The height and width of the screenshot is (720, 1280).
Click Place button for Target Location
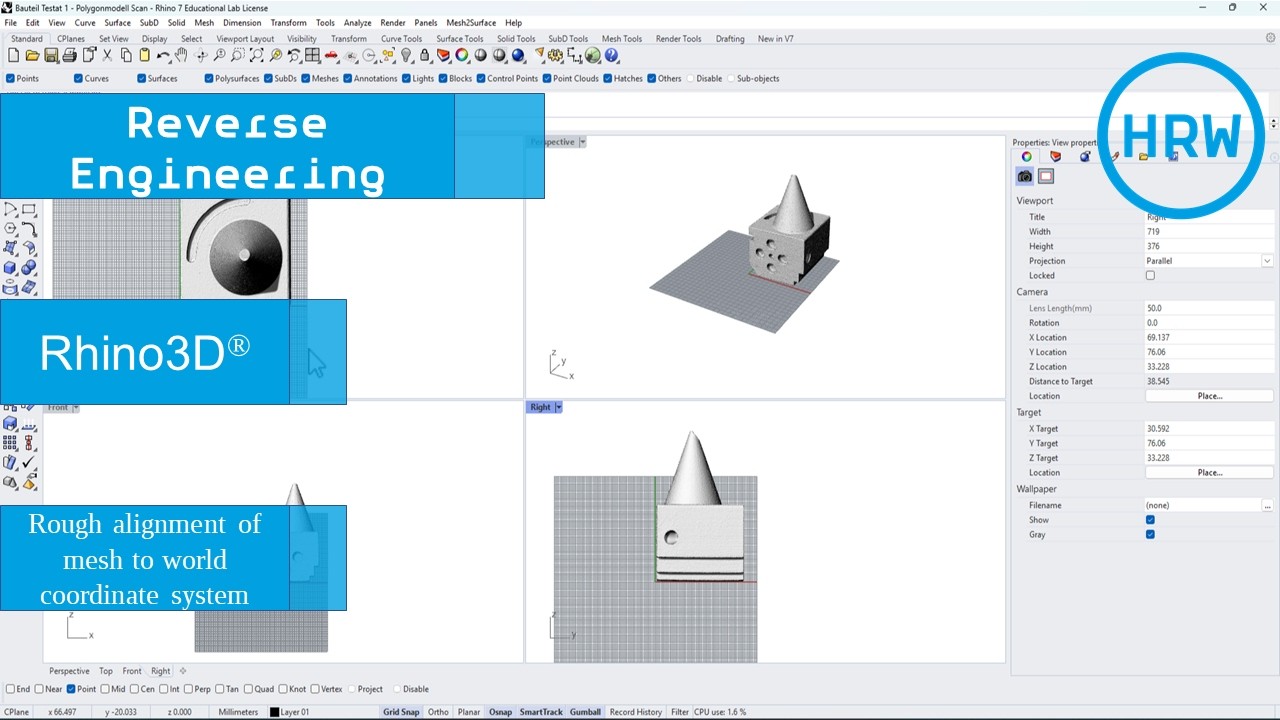[x=1209, y=472]
